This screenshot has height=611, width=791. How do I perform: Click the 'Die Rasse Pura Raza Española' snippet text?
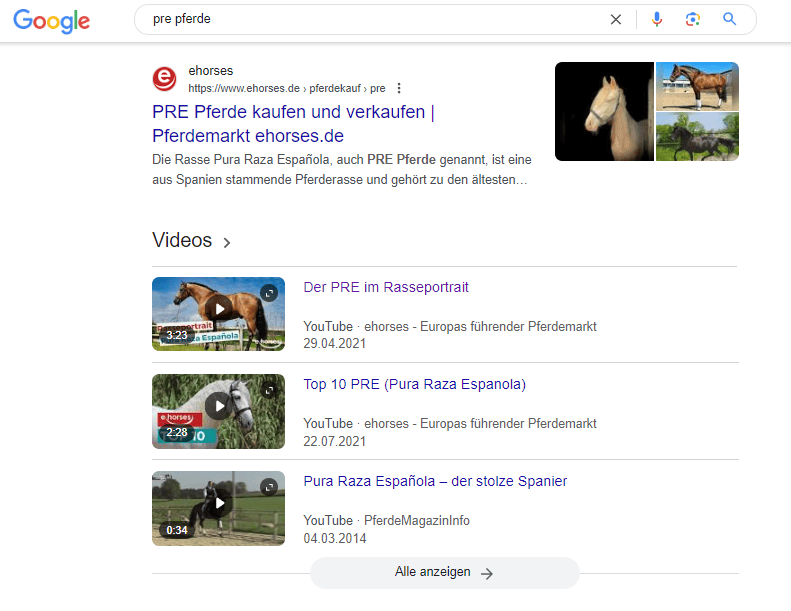click(x=342, y=170)
